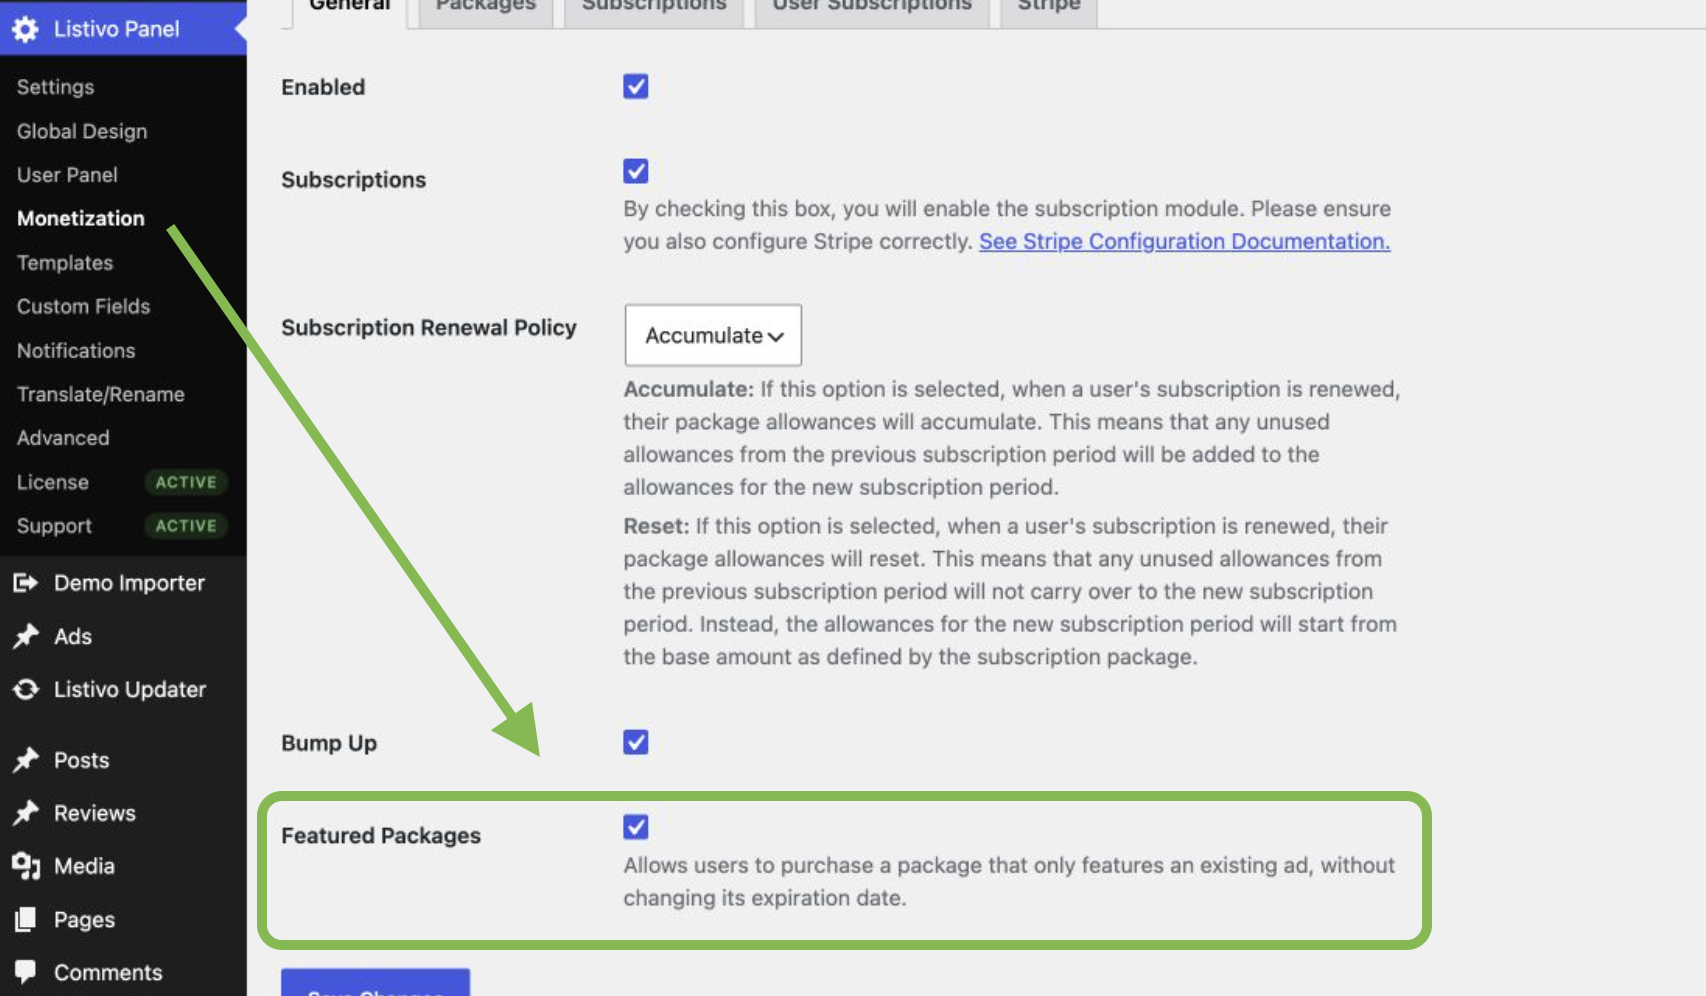Click the Save Changes button

tap(375, 983)
